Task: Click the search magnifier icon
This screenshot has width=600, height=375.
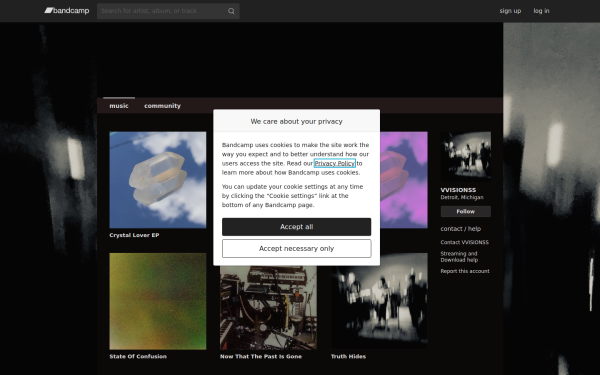Action: pos(231,11)
